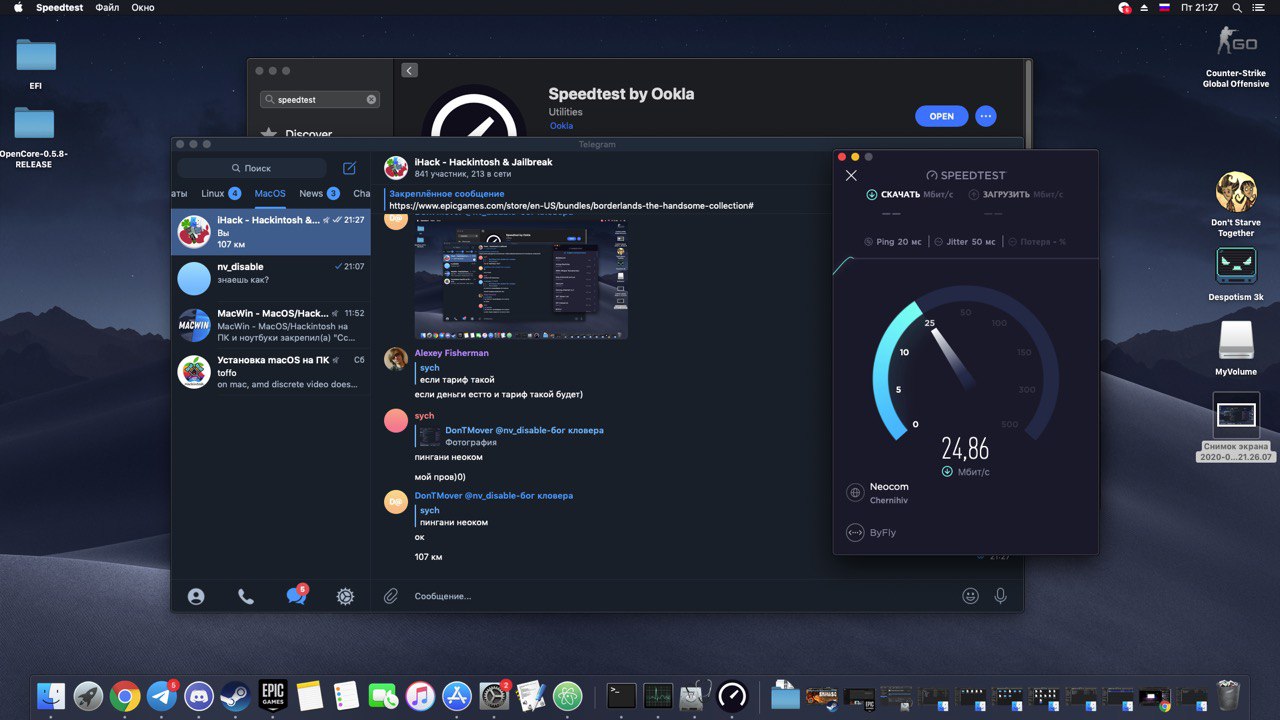Open the Apple menu
This screenshot has width=1280, height=720.
point(18,8)
